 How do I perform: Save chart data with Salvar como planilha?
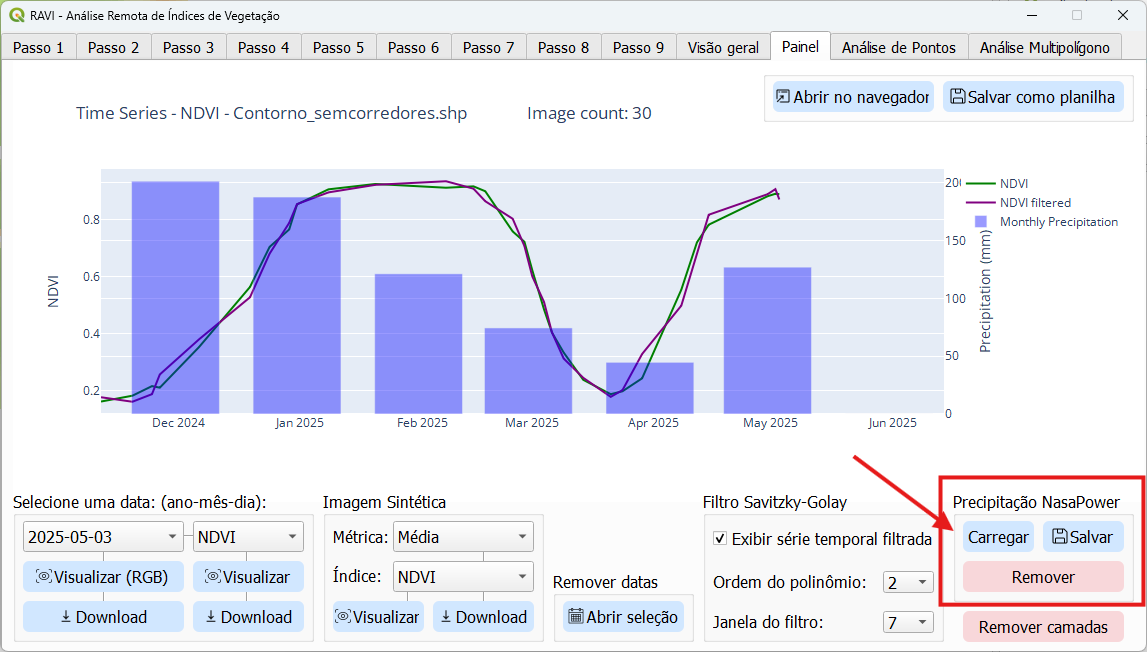coord(1032,97)
